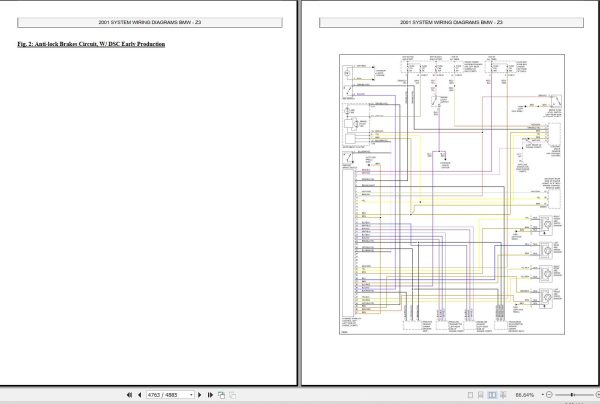Click the greyed next view icon

232,395
